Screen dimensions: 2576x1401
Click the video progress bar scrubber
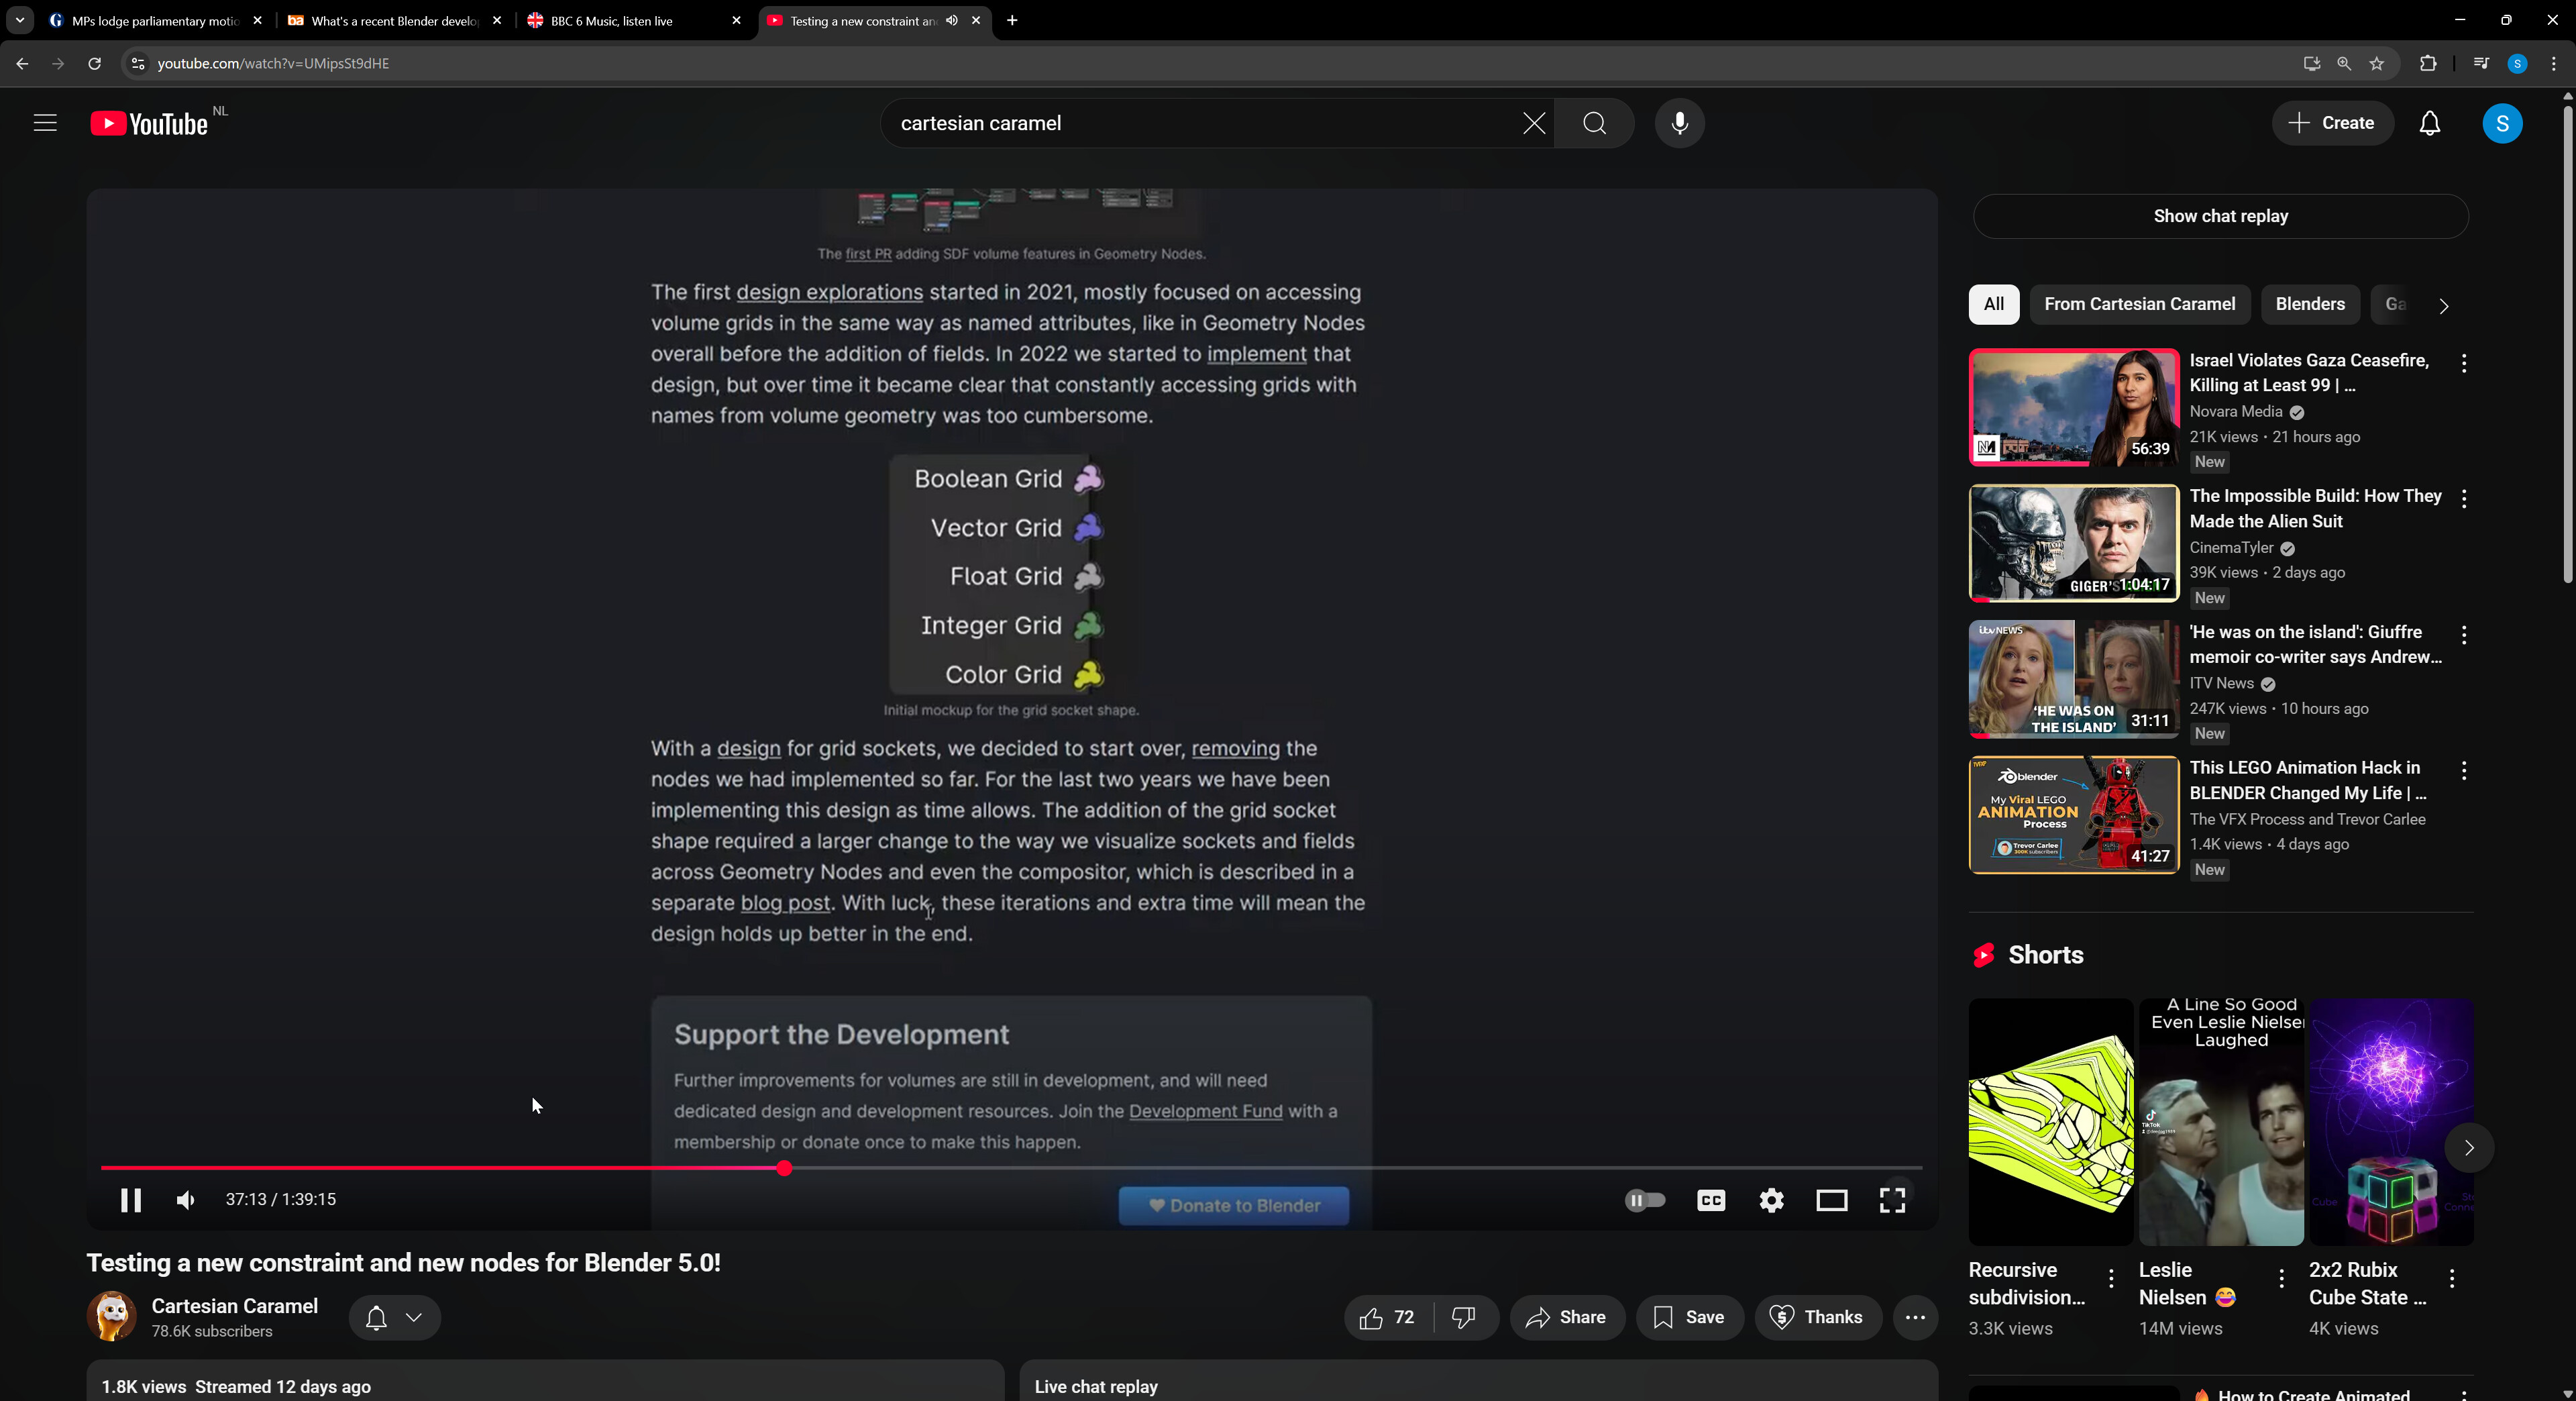click(x=784, y=1168)
